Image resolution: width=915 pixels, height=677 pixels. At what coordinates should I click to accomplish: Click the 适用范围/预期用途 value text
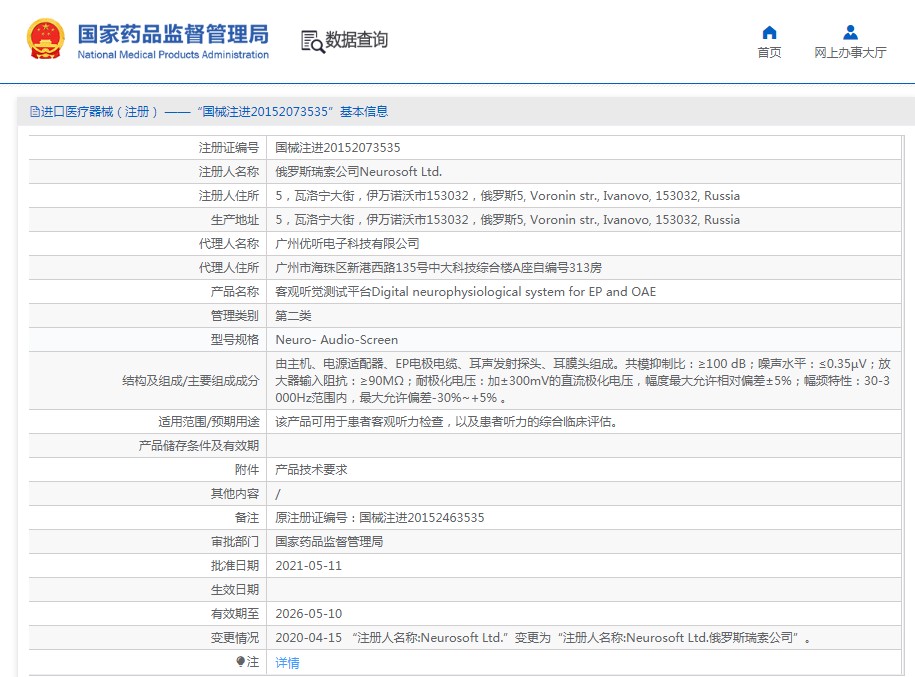click(x=446, y=421)
